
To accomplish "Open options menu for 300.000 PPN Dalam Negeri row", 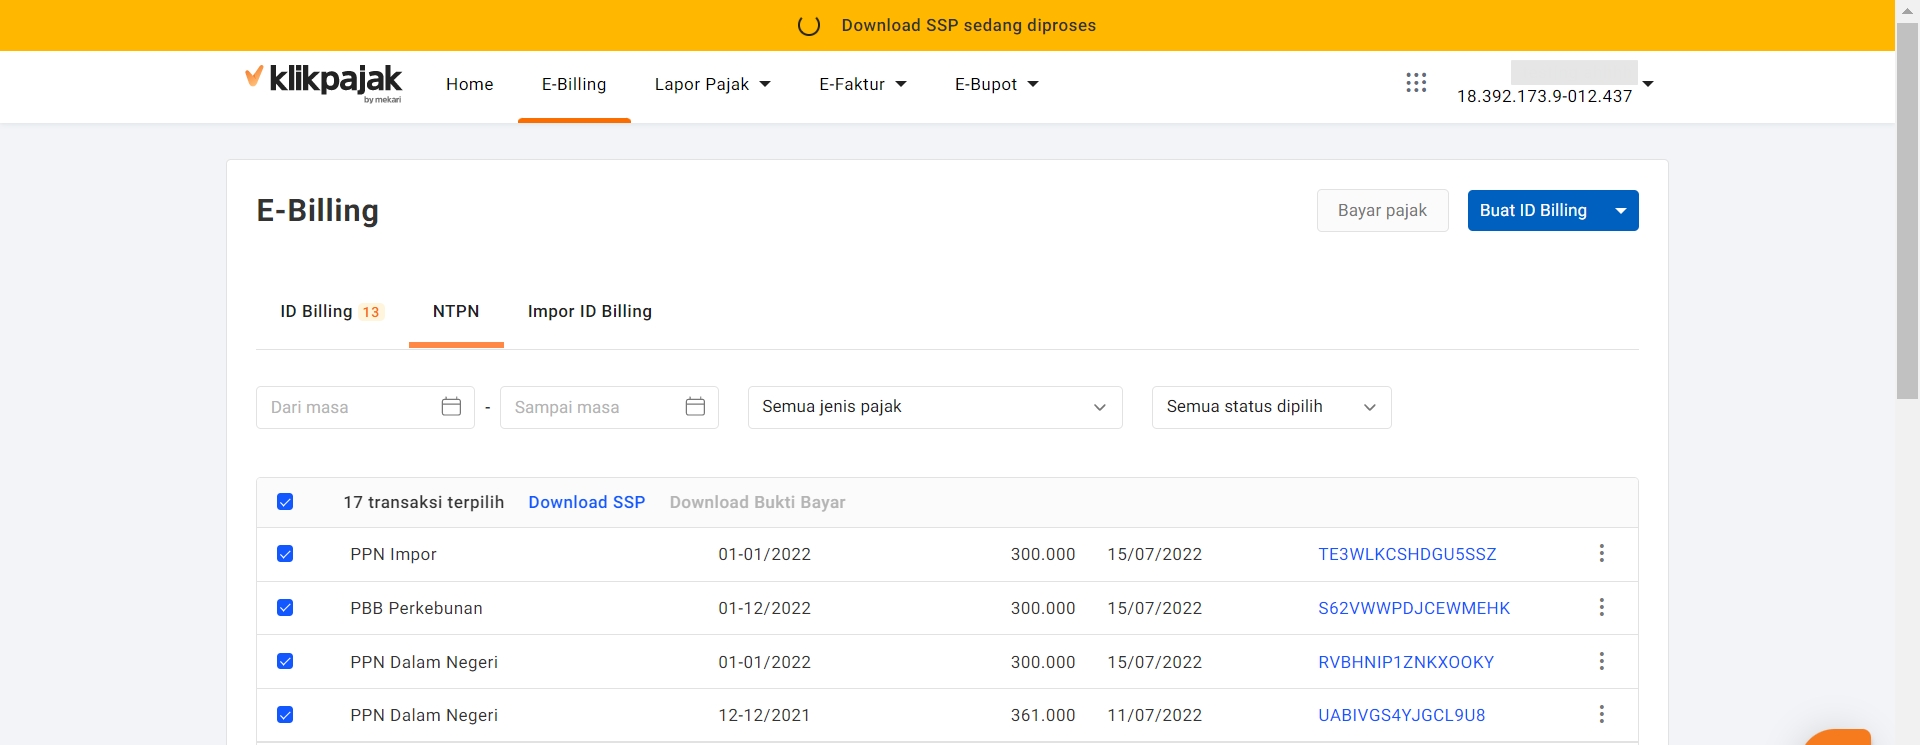I will [1601, 662].
